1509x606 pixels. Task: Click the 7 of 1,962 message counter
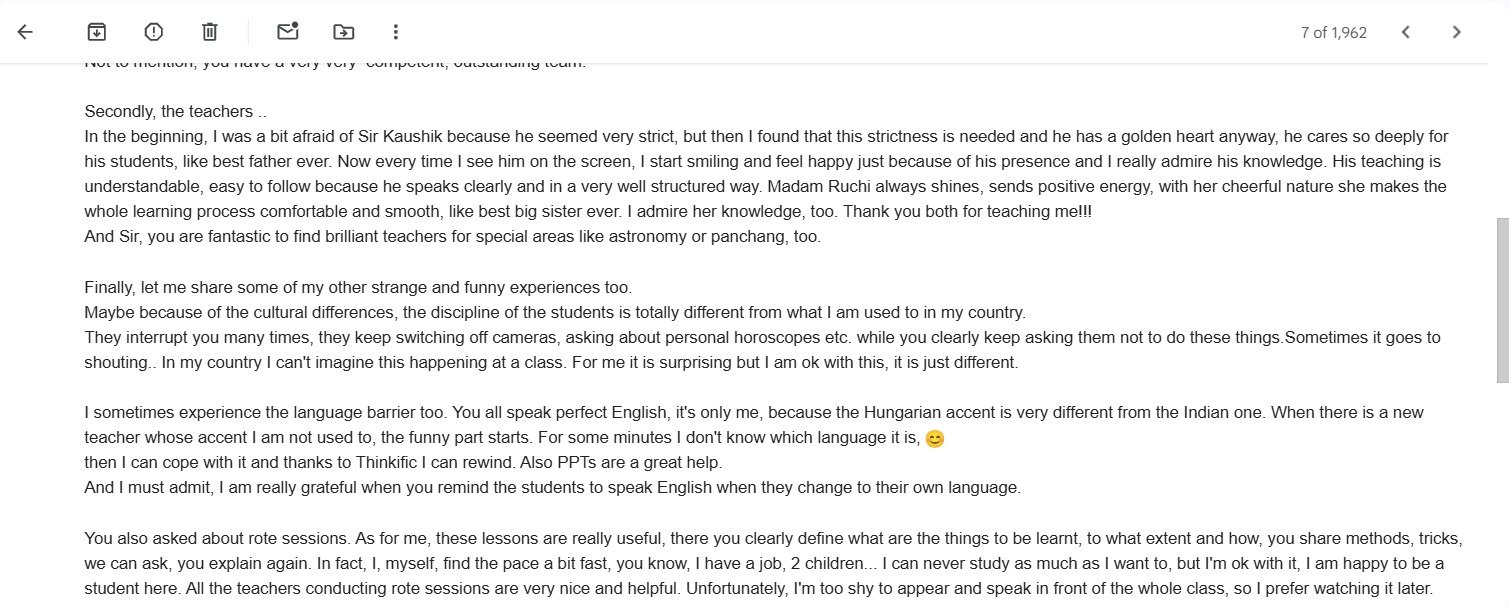click(x=1333, y=32)
